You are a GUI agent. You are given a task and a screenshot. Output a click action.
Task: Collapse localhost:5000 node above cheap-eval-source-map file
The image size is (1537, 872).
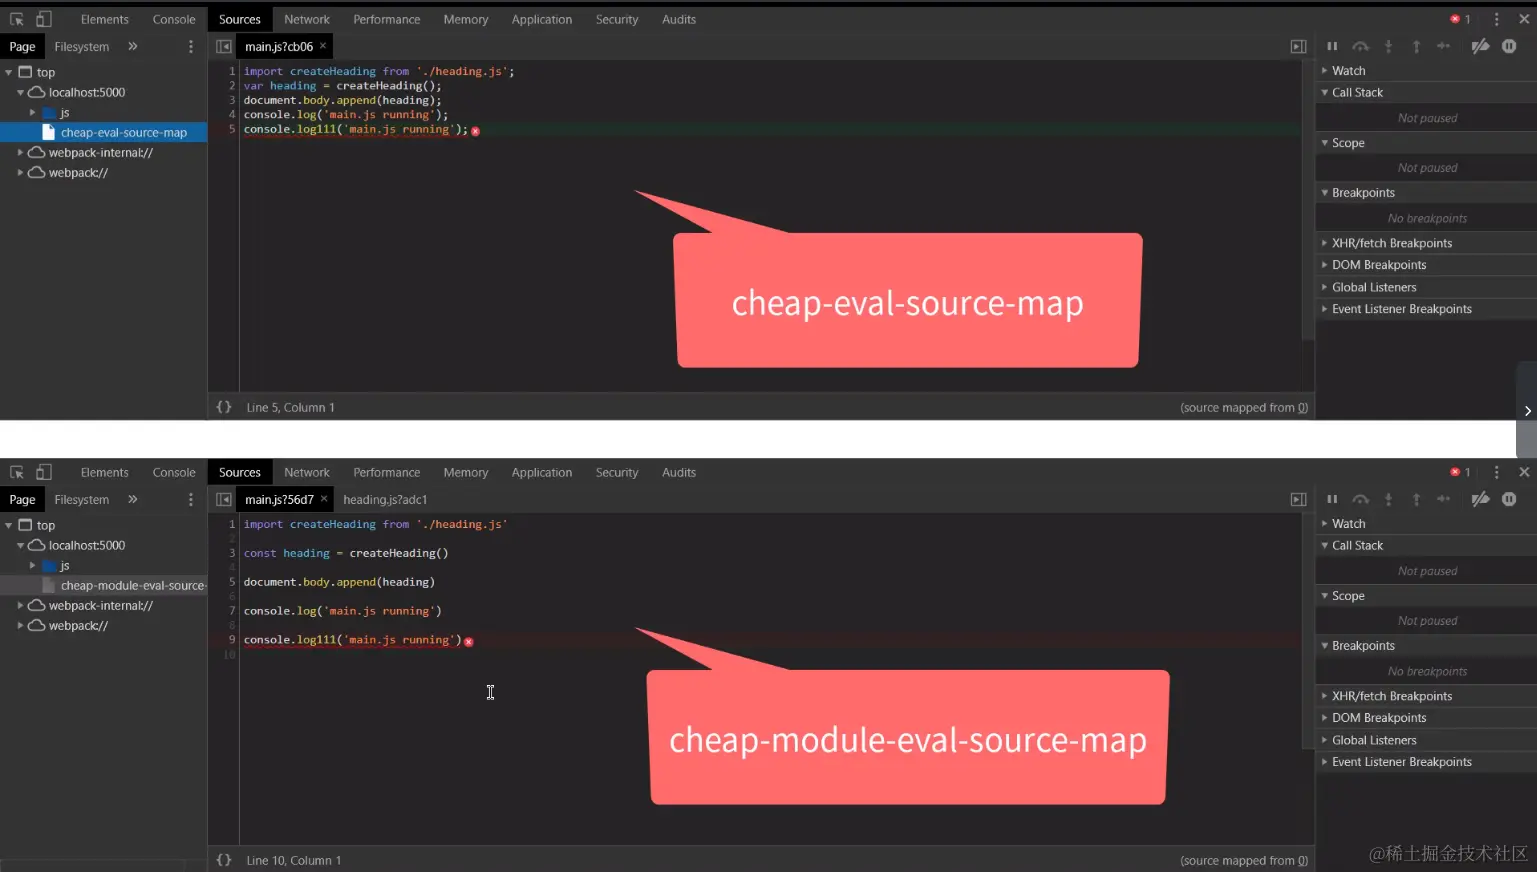click(x=20, y=92)
